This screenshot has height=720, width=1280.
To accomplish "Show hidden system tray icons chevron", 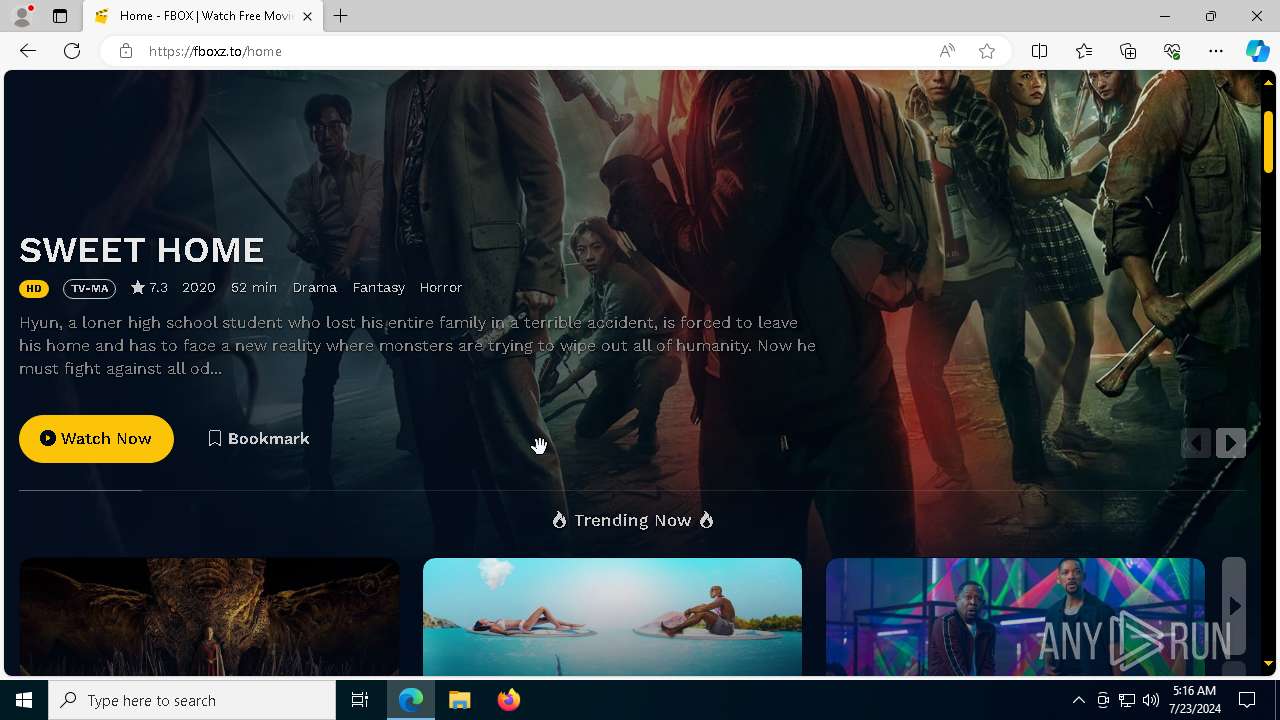I will click(x=1078, y=700).
